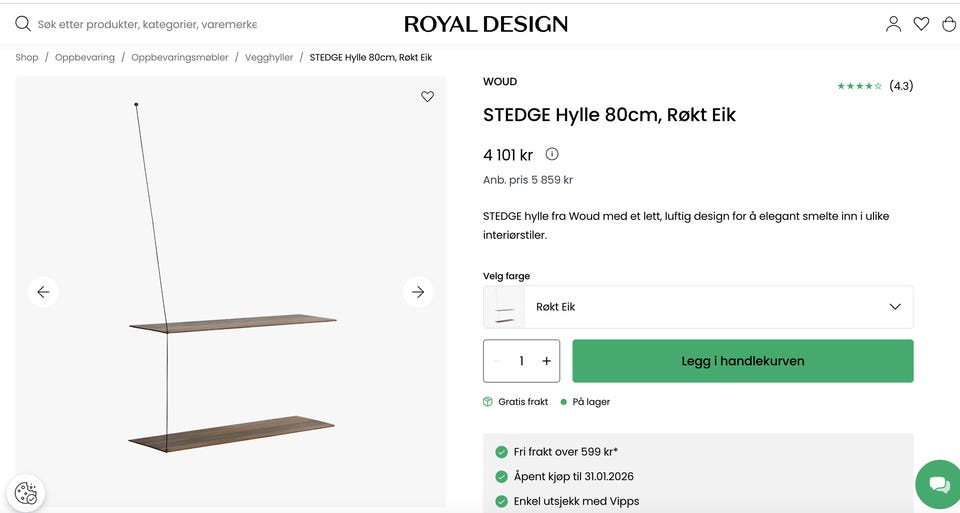Show previous product image
960x513 pixels.
click(x=43, y=292)
